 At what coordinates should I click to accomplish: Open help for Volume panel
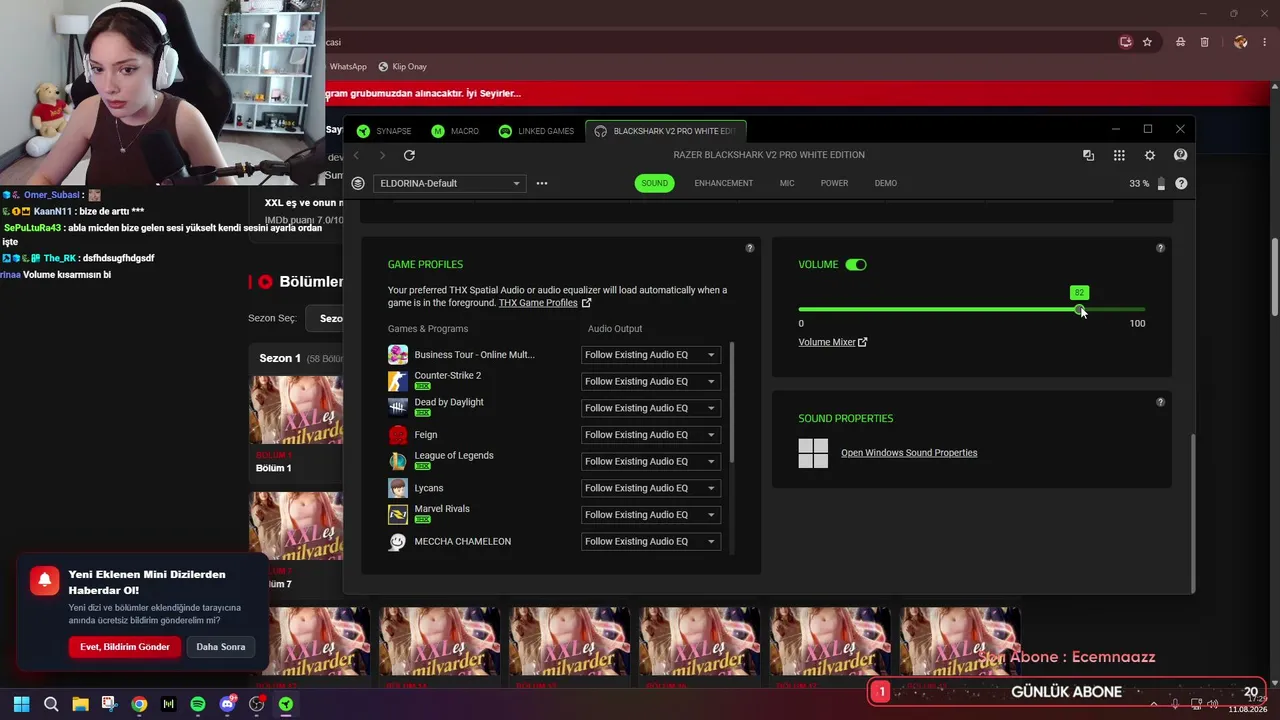pyautogui.click(x=1160, y=248)
